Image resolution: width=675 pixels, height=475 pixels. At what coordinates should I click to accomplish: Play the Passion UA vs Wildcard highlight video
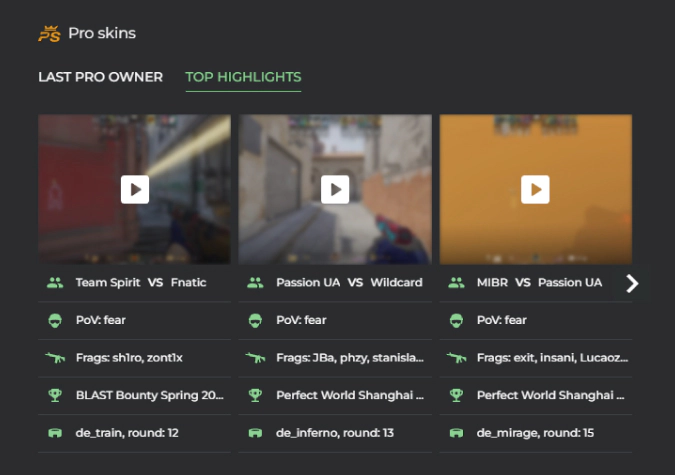(335, 189)
